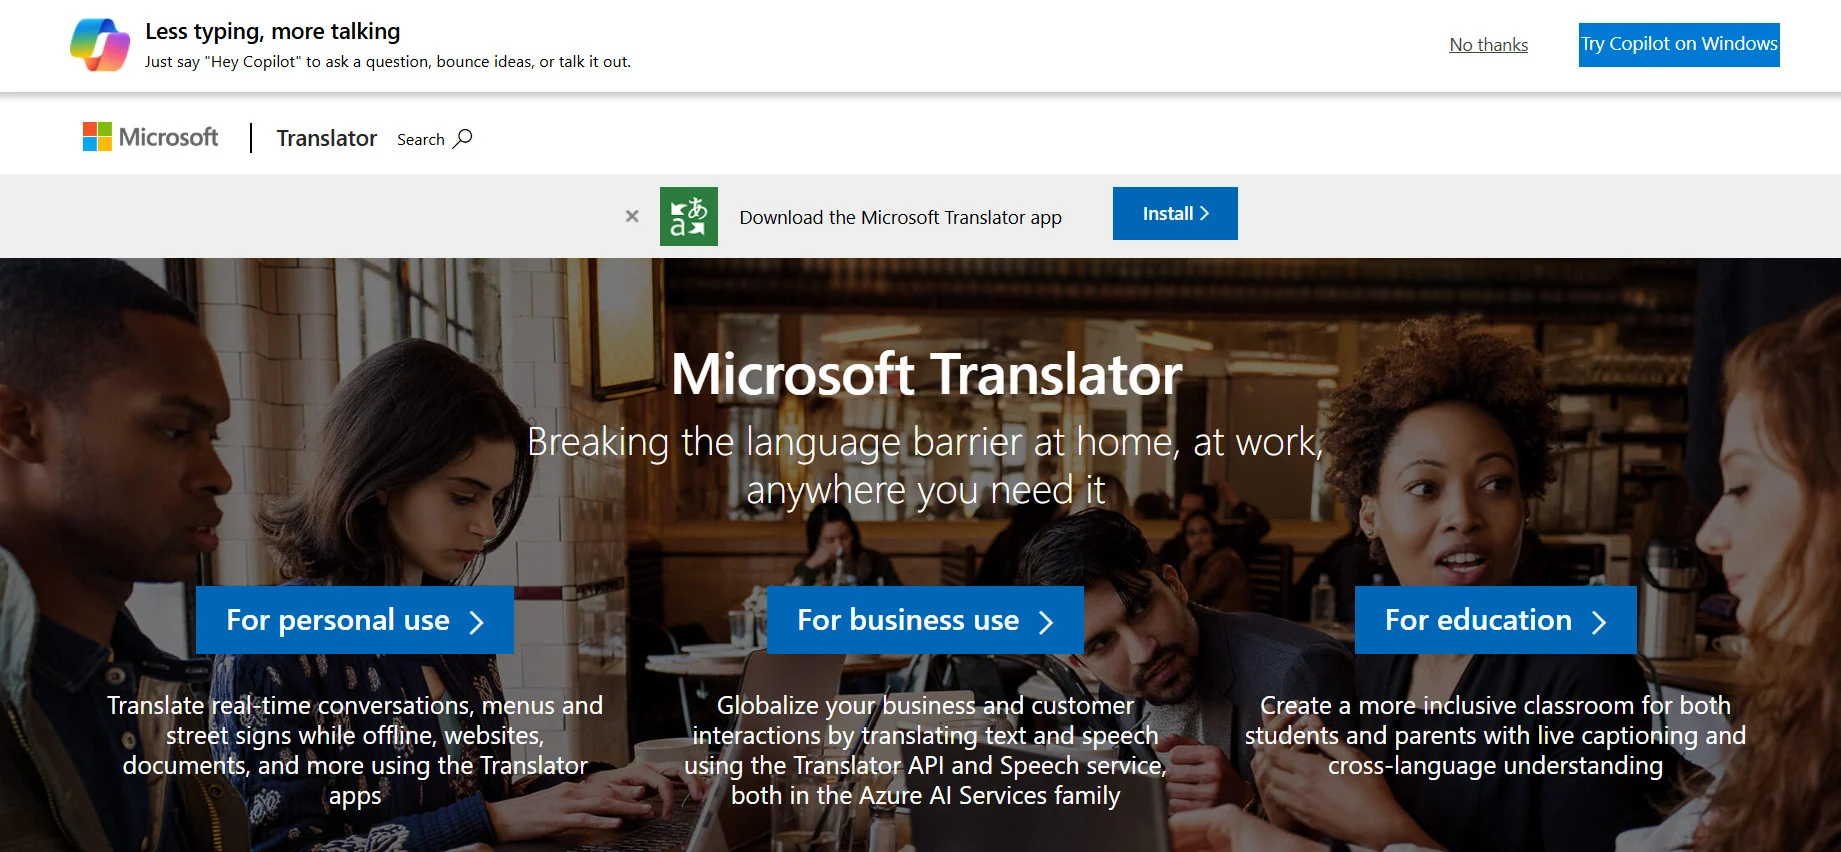Open the For education section

click(1495, 620)
